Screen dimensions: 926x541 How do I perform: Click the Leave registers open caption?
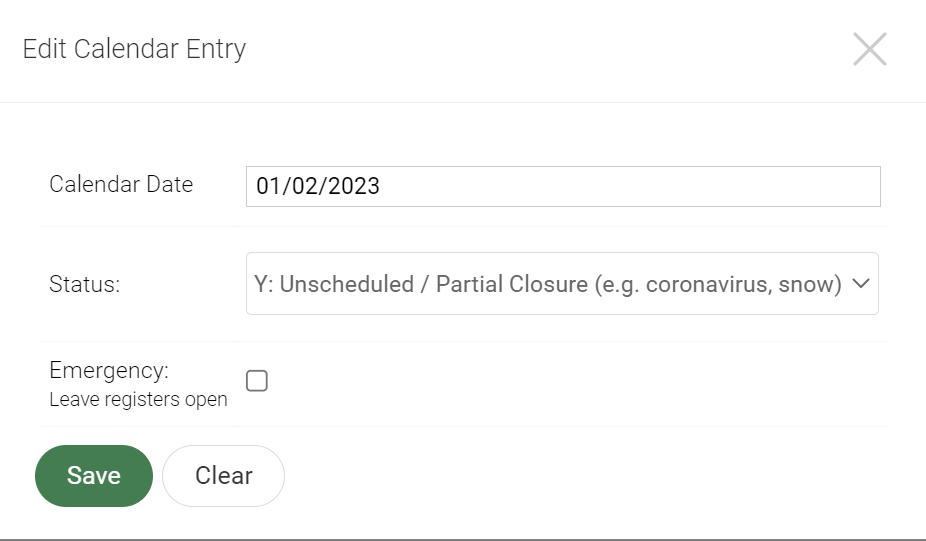pyautogui.click(x=138, y=400)
